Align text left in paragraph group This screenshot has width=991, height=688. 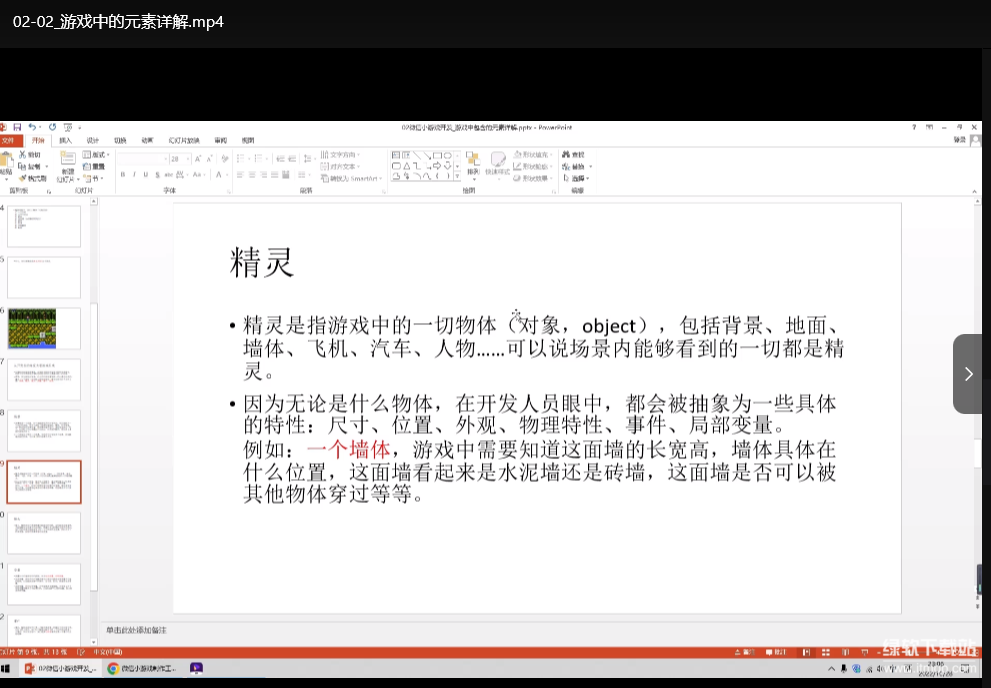coord(240,174)
